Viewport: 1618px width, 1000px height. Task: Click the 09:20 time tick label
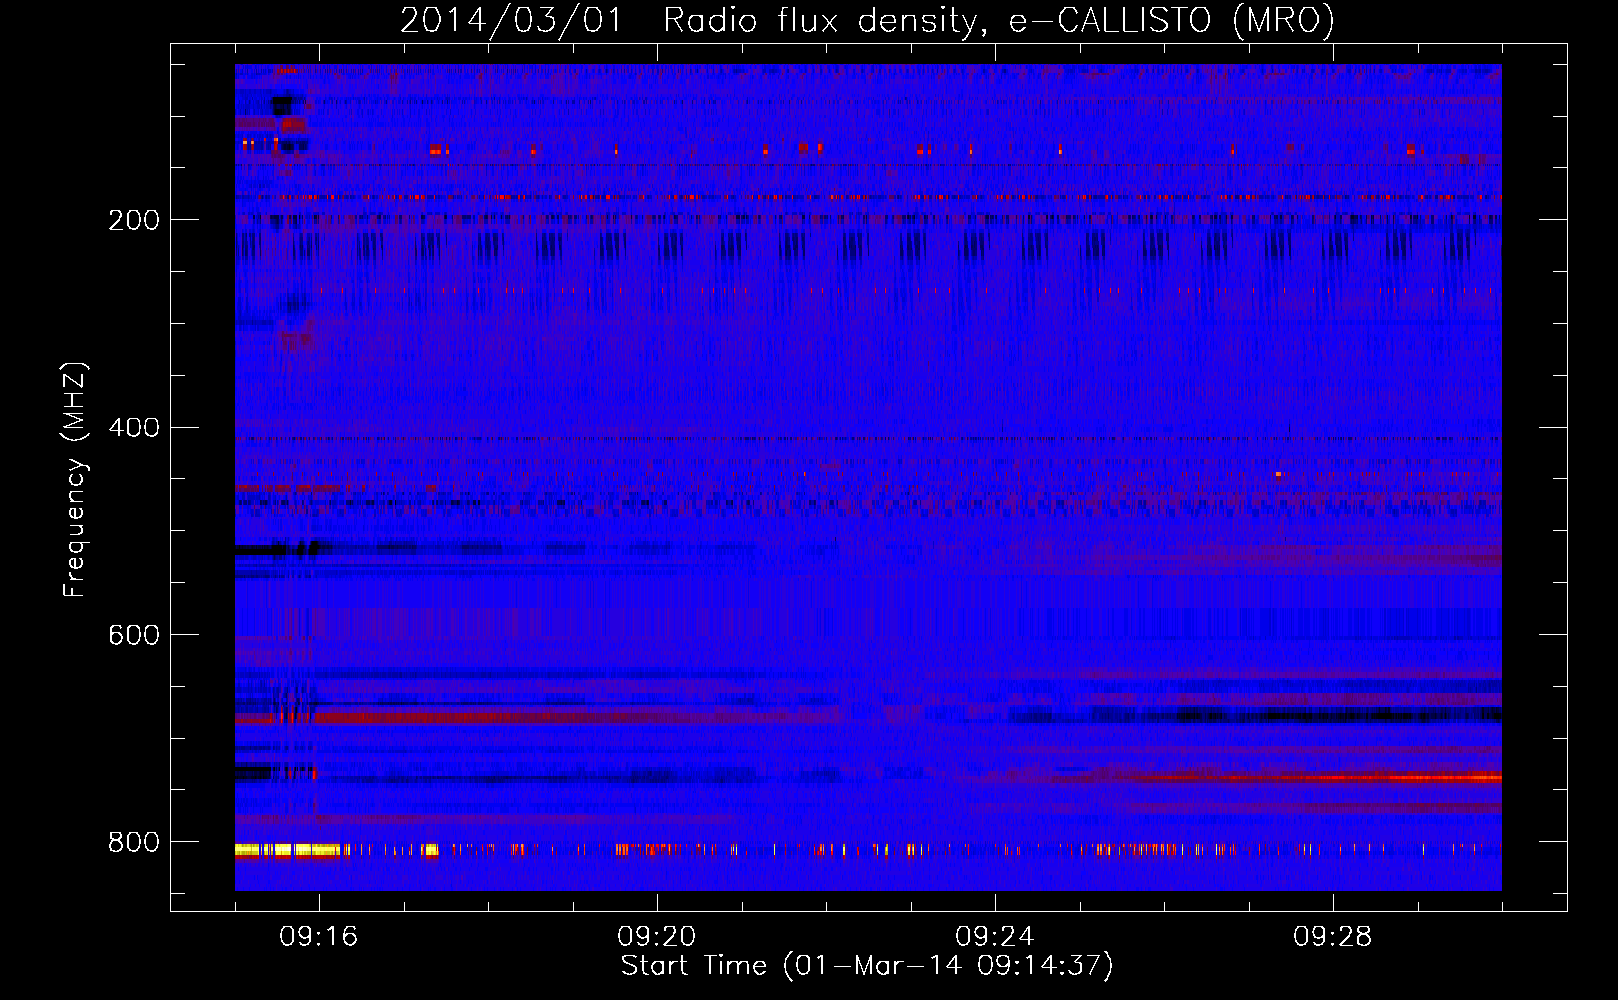tap(657, 937)
